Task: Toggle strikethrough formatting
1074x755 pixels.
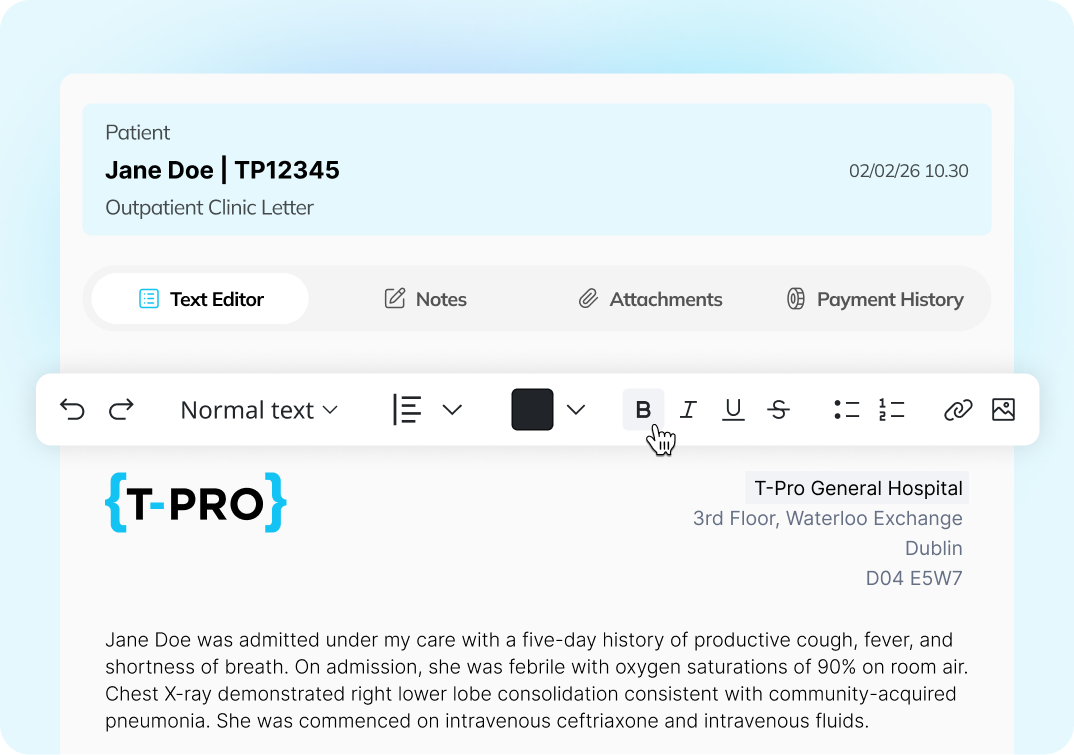Action: point(778,410)
